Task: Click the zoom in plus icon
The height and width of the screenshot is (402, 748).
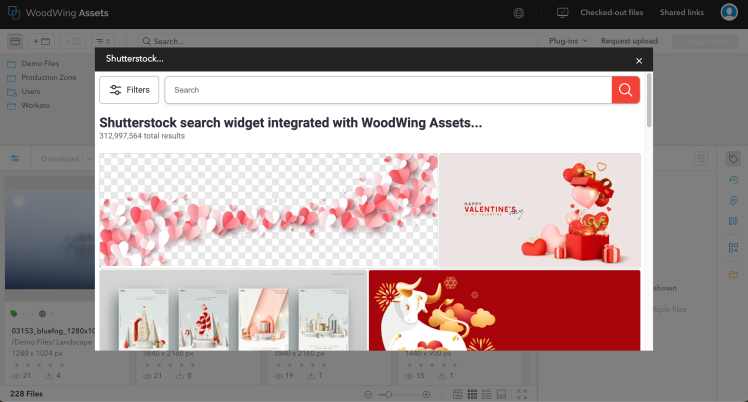Action: pyautogui.click(x=426, y=394)
